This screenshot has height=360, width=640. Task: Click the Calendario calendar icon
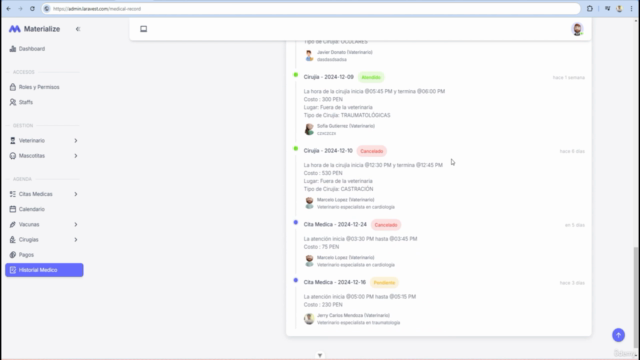13,209
